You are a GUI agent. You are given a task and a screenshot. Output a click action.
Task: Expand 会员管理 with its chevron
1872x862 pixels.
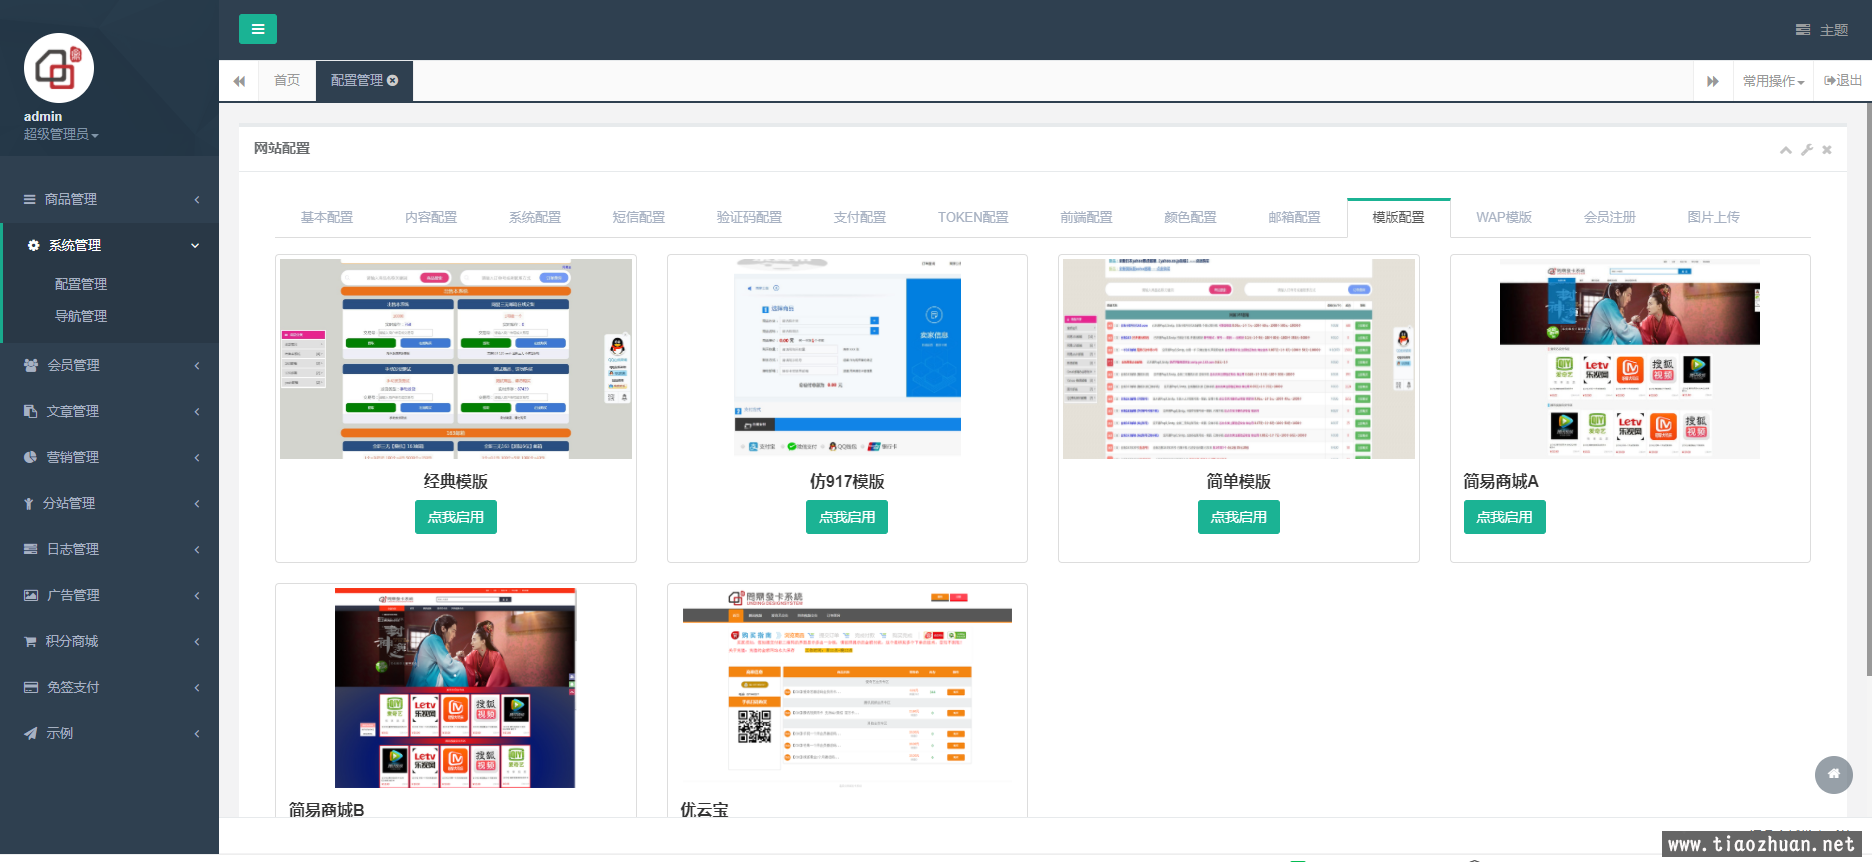pos(197,365)
